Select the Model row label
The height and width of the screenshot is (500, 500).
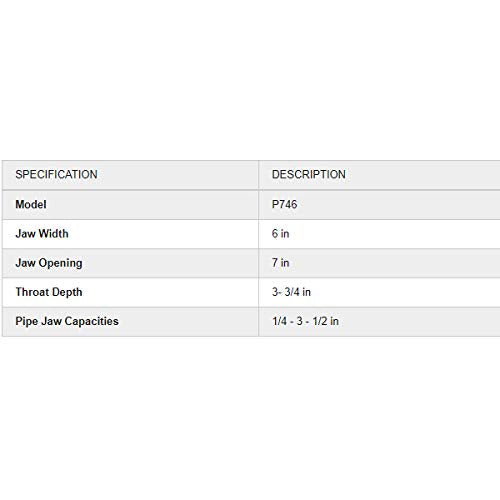[31, 204]
